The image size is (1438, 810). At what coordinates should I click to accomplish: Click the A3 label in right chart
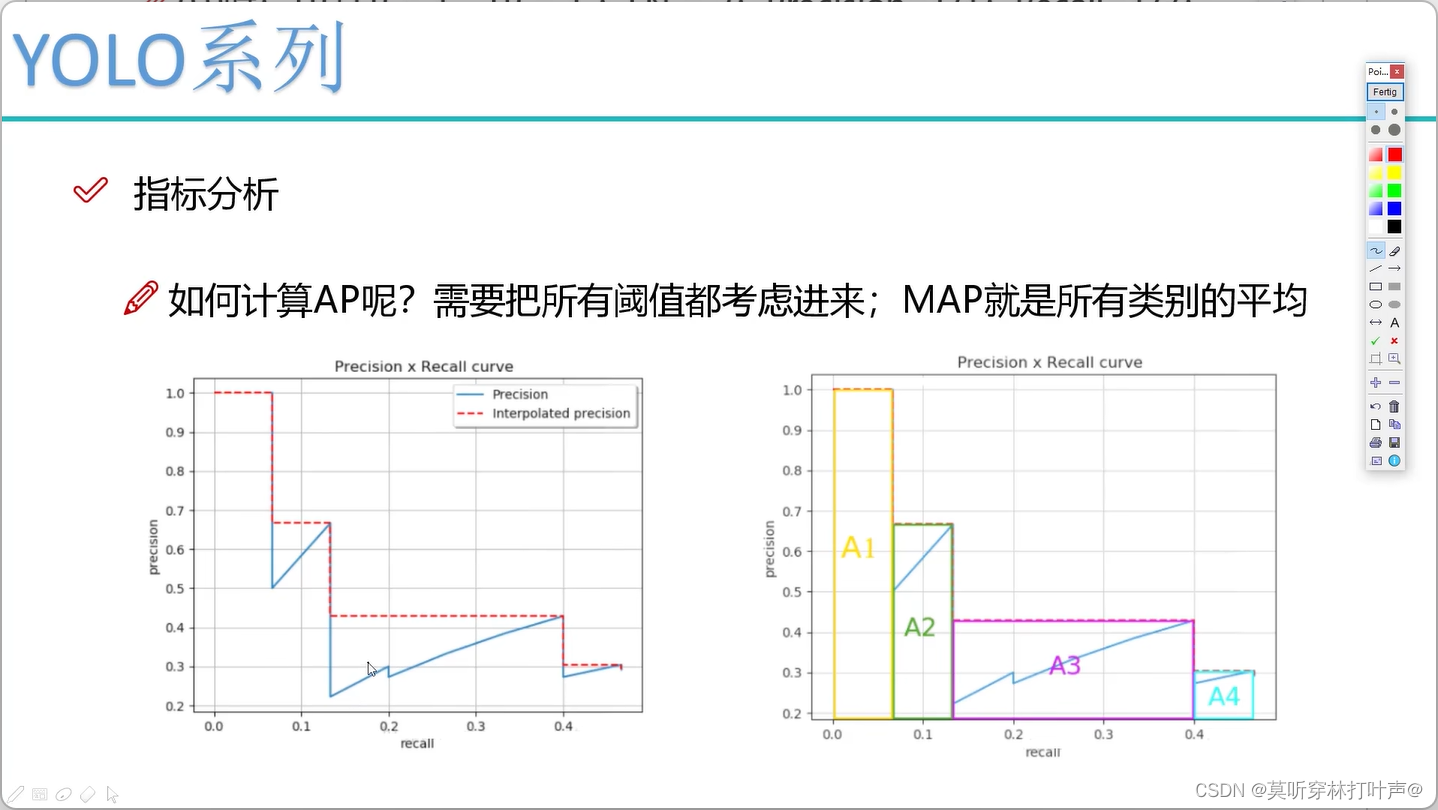point(1065,665)
